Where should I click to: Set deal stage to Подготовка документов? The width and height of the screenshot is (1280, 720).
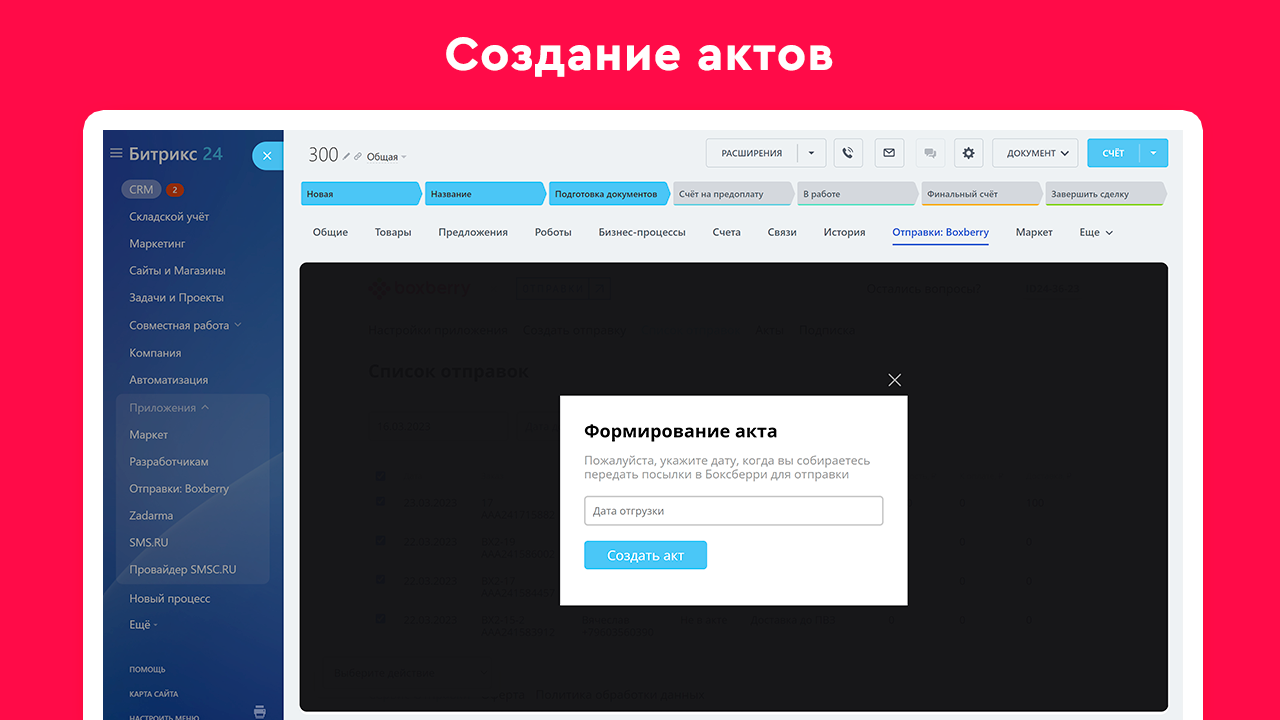[x=609, y=194]
